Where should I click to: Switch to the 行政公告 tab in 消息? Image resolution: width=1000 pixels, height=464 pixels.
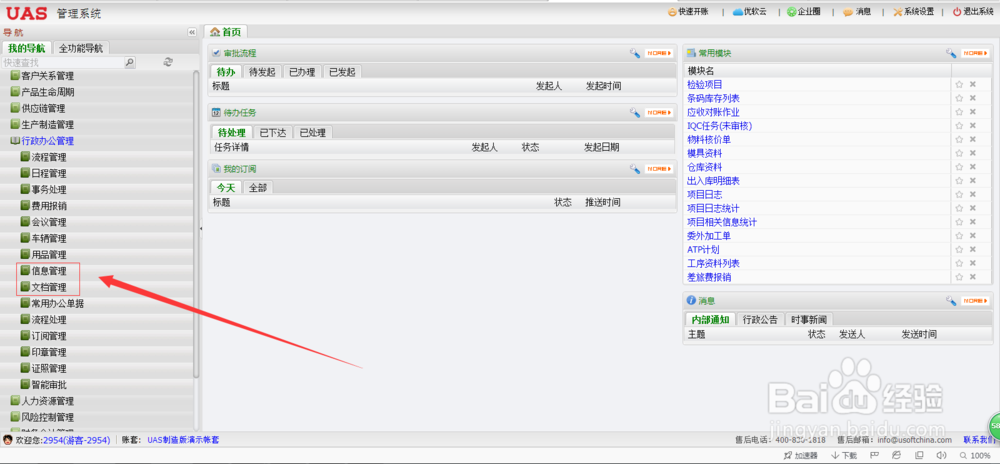click(x=760, y=319)
